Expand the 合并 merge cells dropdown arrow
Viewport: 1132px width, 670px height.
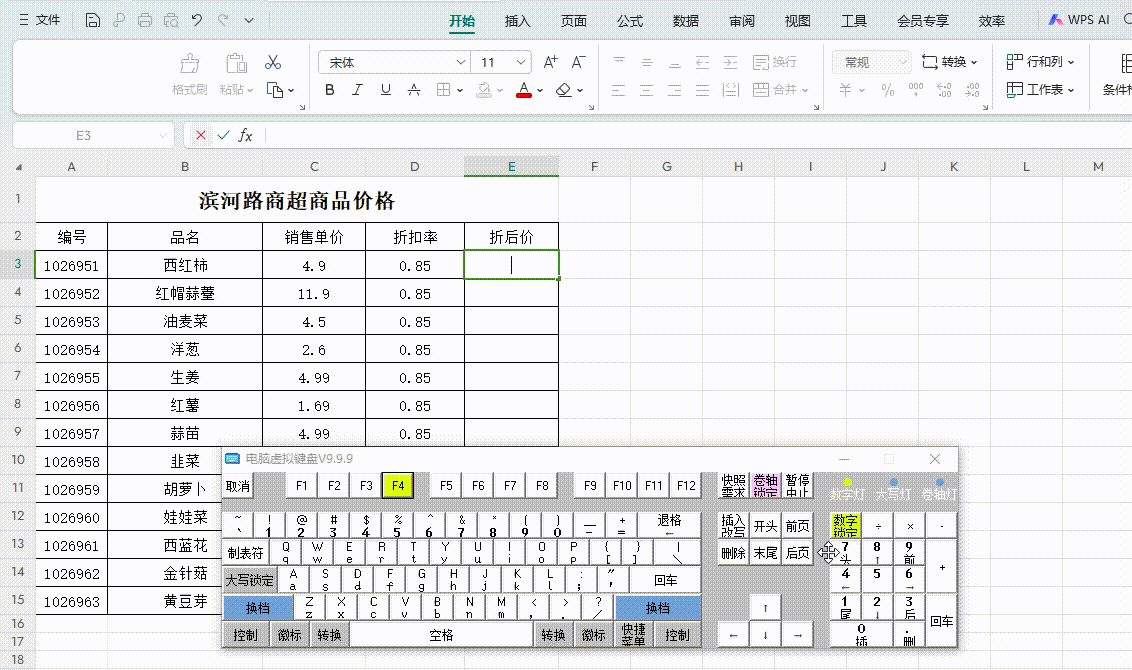click(805, 90)
